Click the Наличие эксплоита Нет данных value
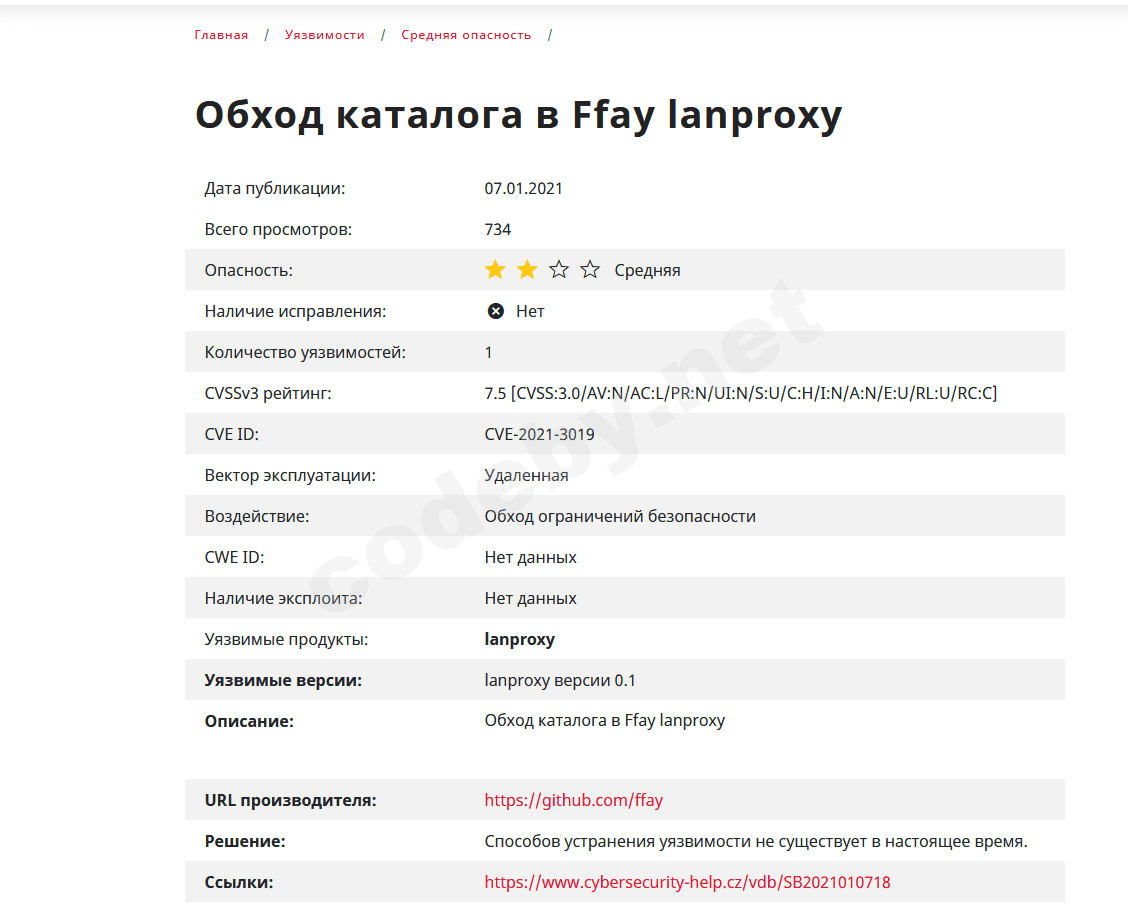Screen dimensions: 1128x910 [530, 599]
